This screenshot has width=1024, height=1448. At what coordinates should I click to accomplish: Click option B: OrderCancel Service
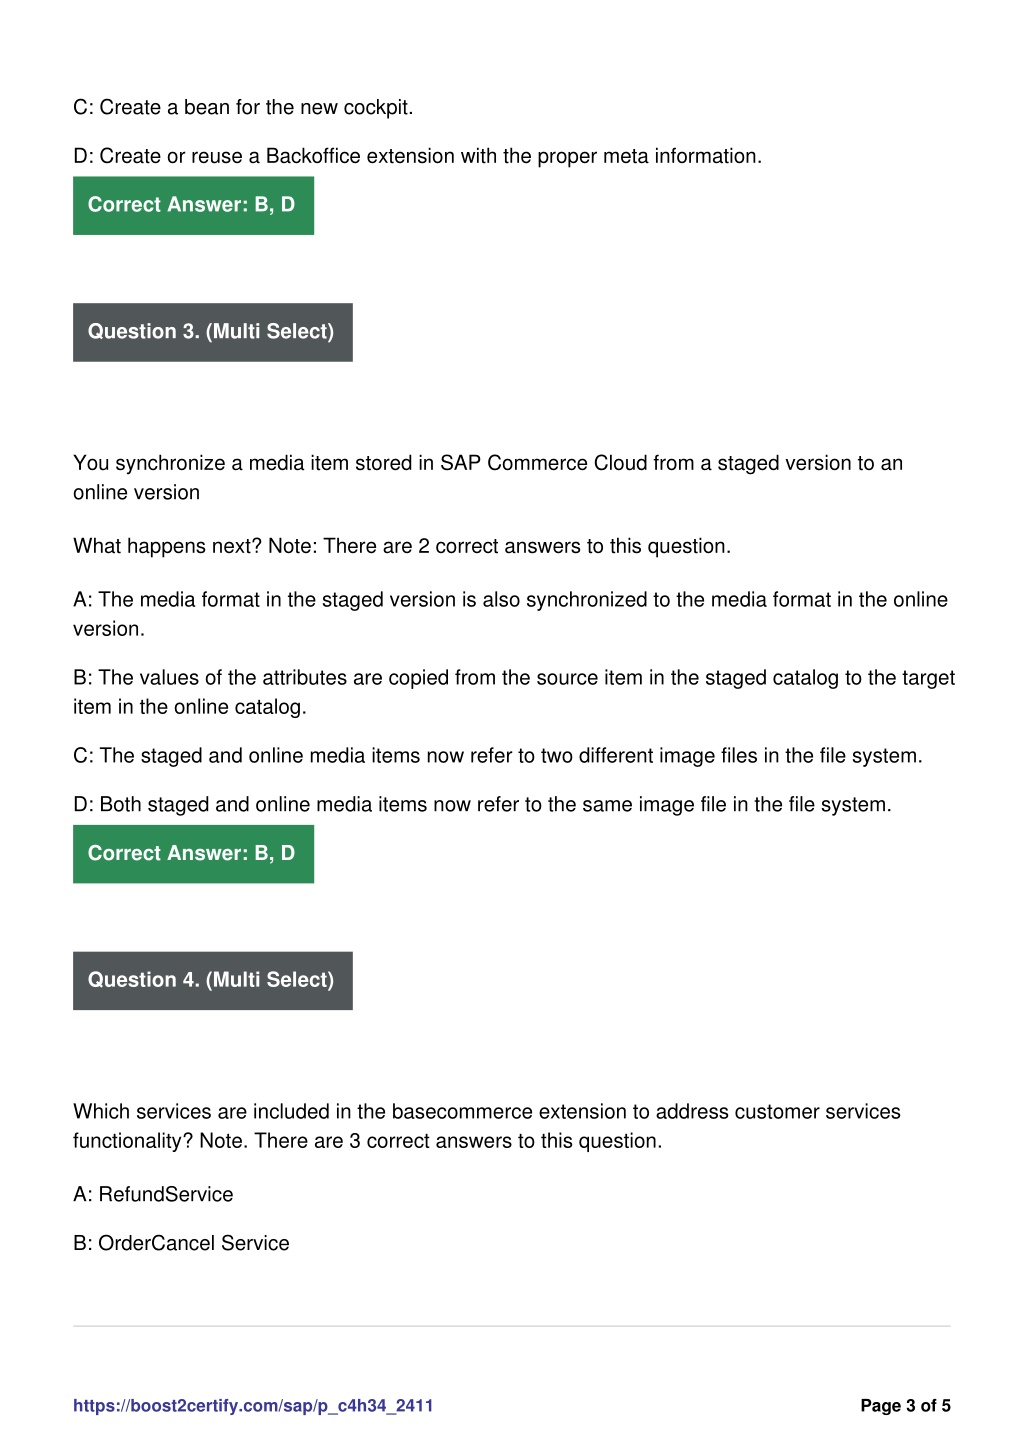coord(181,1243)
